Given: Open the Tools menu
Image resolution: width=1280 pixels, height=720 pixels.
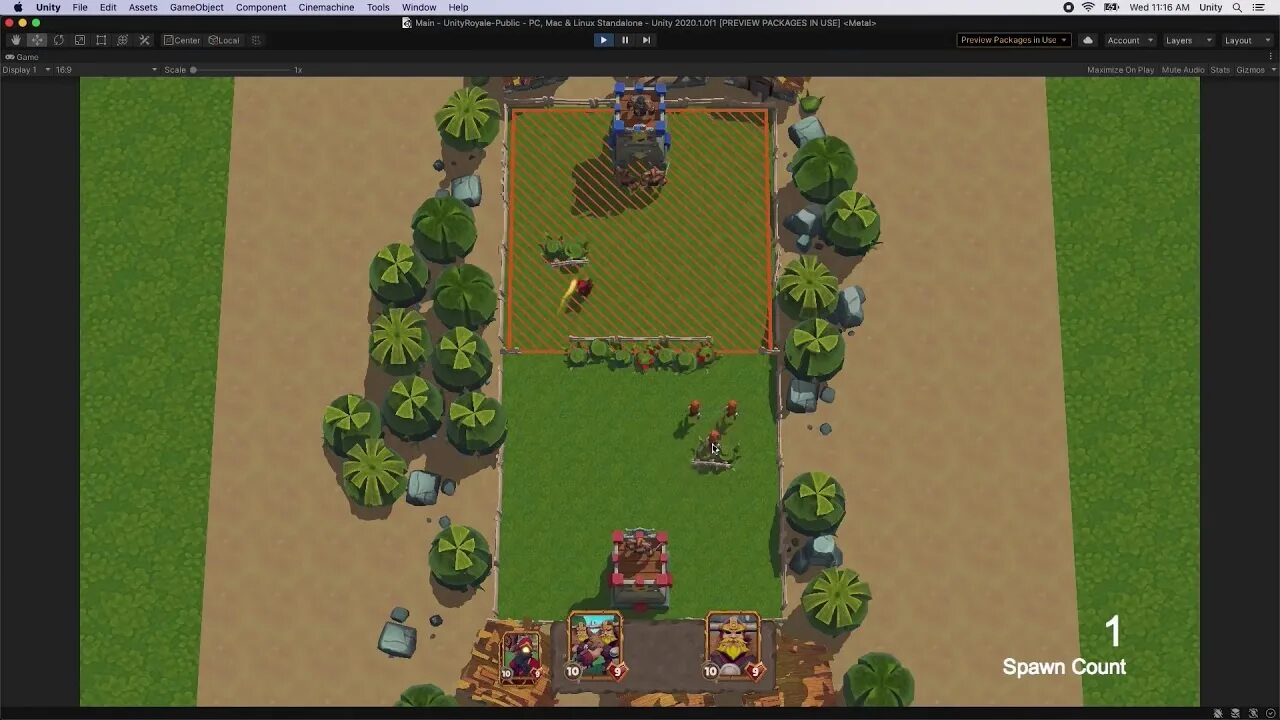Looking at the screenshot, I should (378, 7).
